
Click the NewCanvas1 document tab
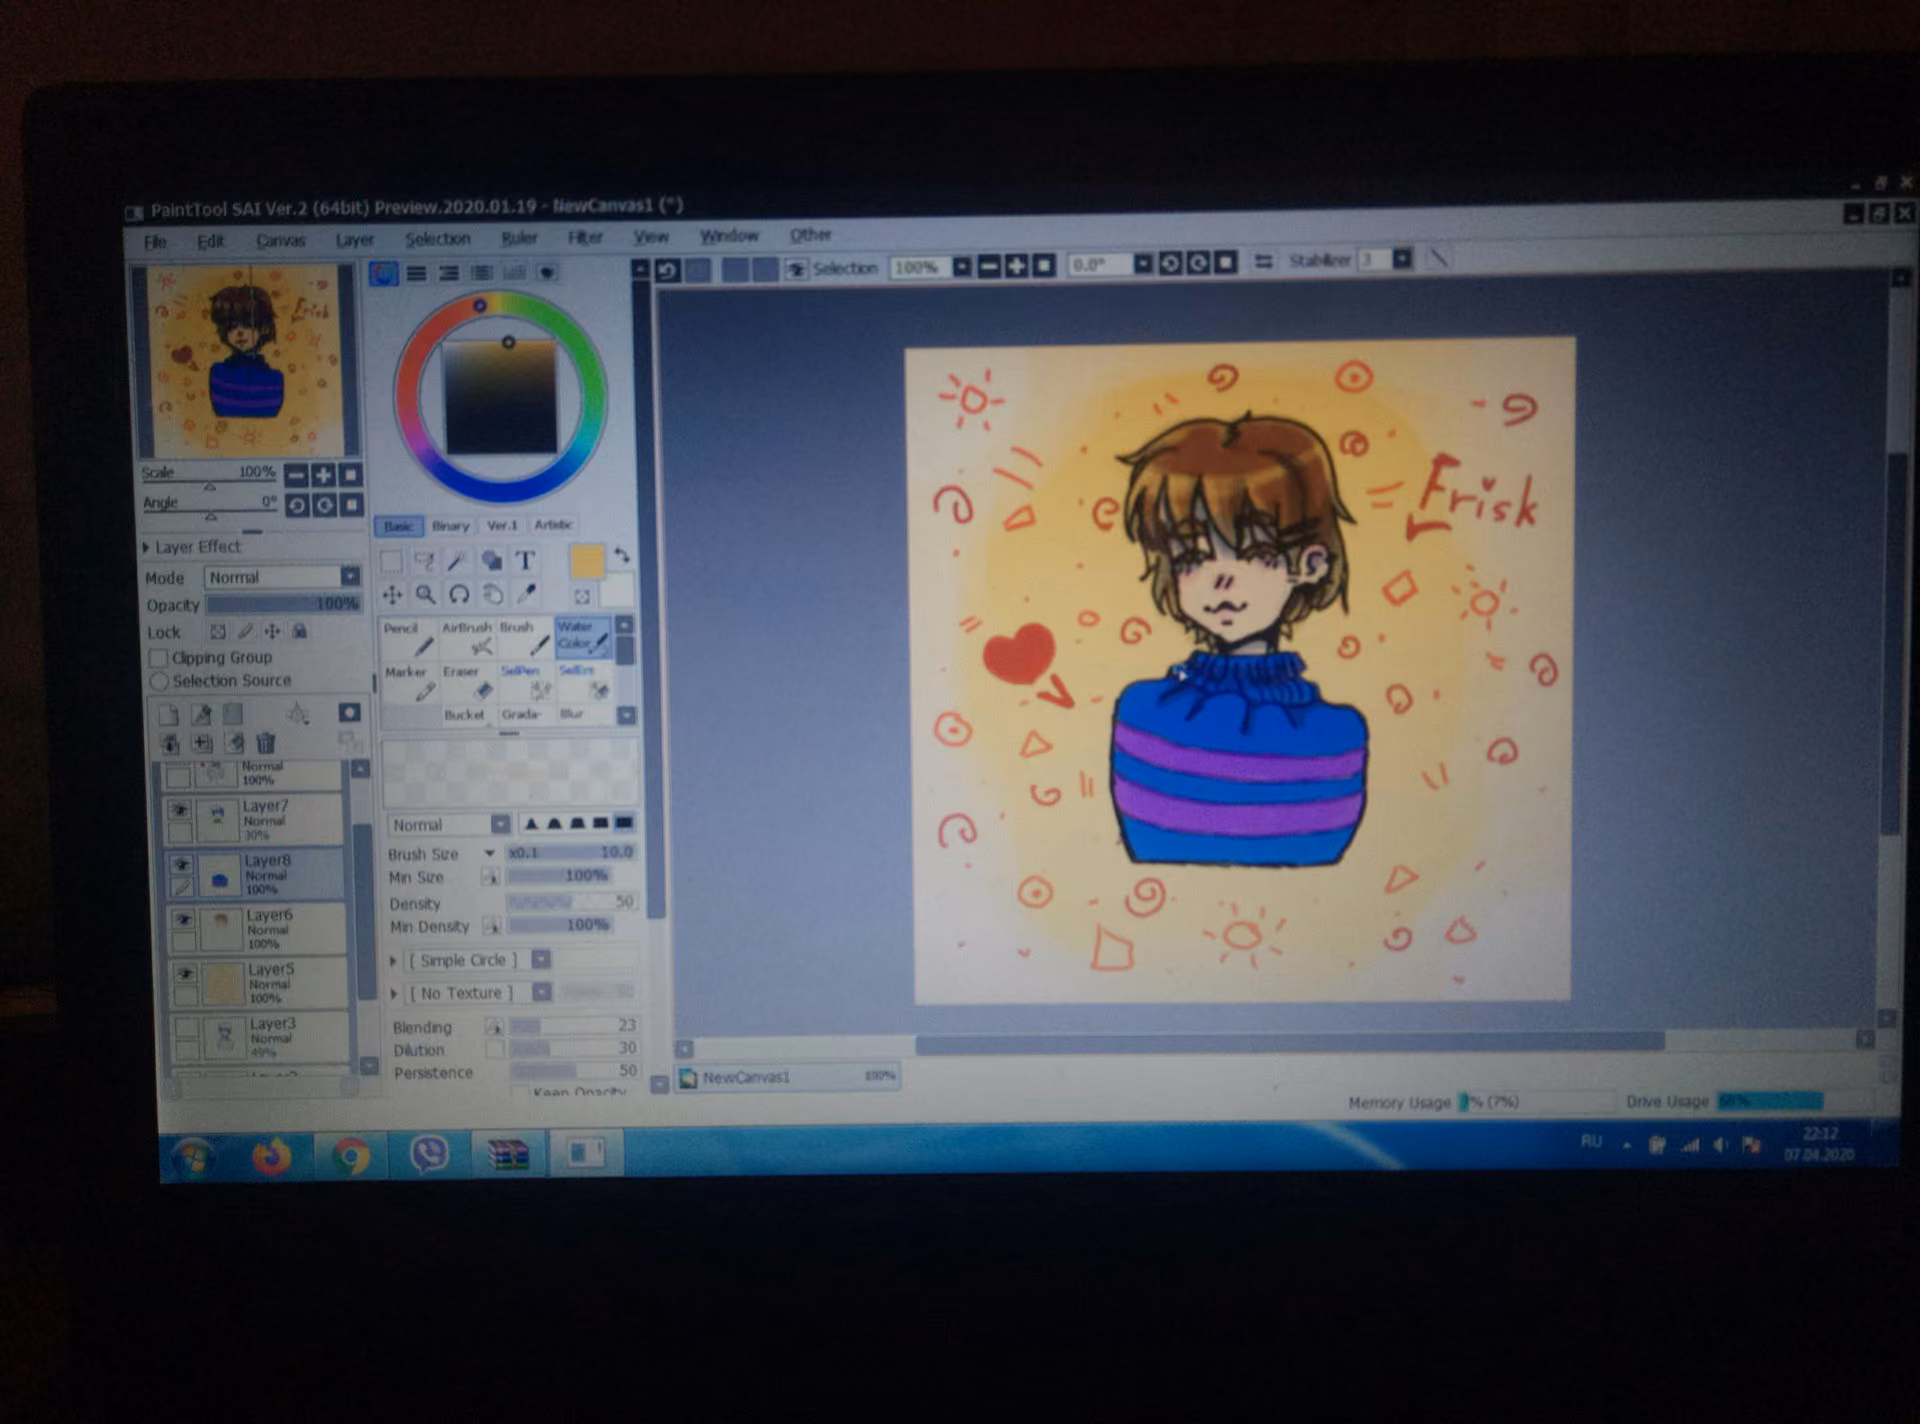[x=788, y=1077]
